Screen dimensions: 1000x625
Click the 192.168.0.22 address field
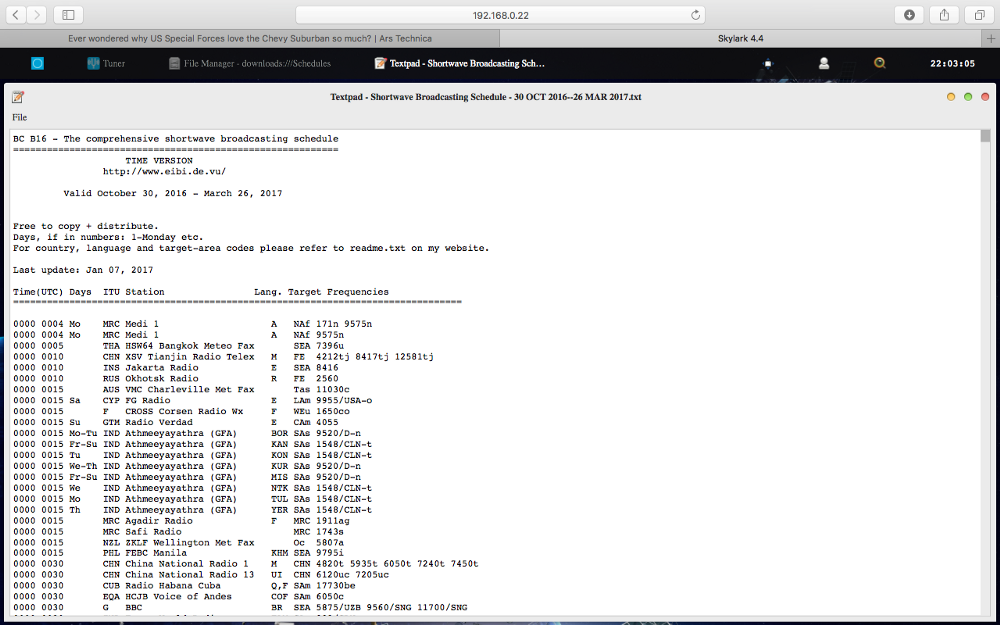click(x=500, y=15)
